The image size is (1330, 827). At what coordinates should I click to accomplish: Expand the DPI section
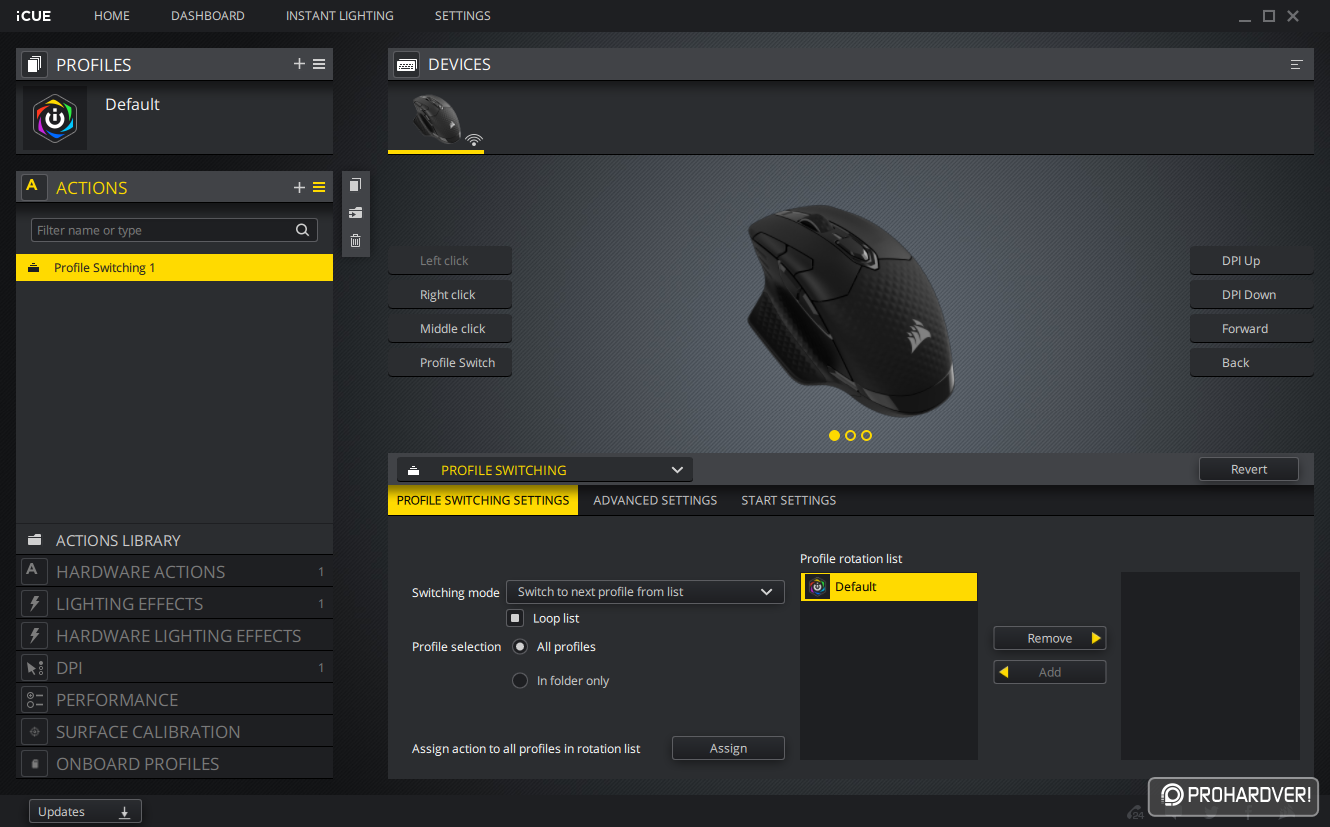tap(174, 668)
